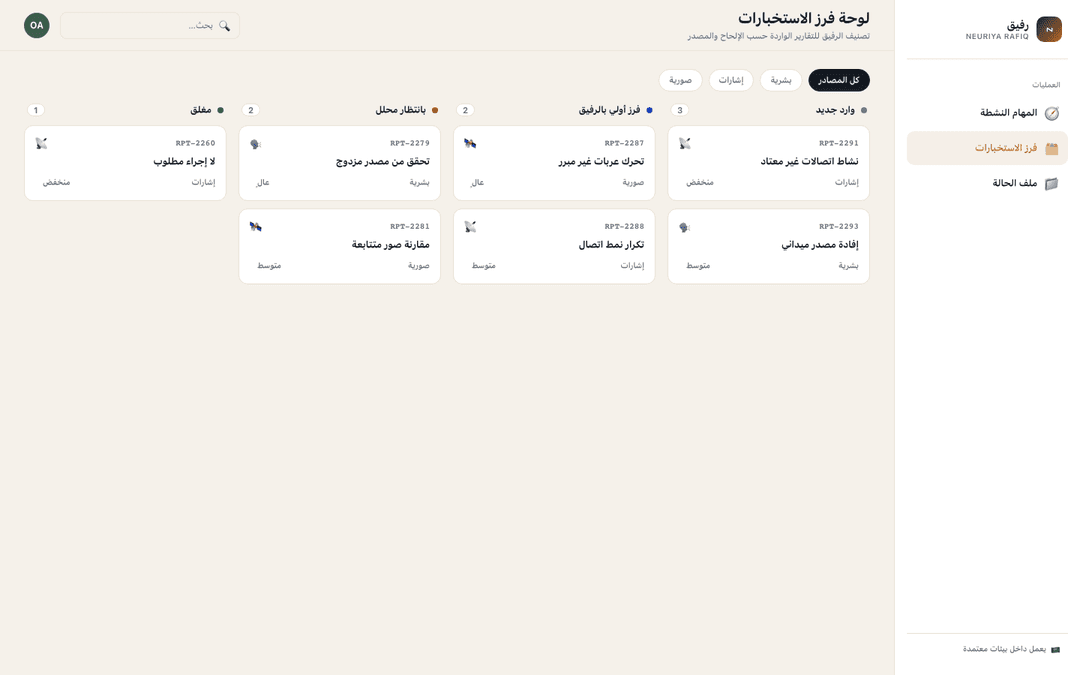Click the icon beside يعمل داخل بيئات معتمدة

pos(1055,650)
